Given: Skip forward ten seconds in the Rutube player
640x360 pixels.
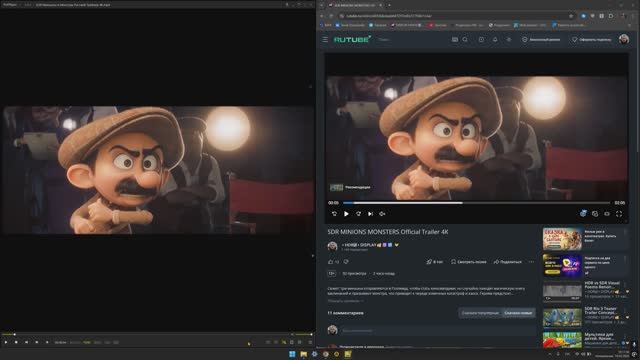Looking at the screenshot, I should [358, 213].
